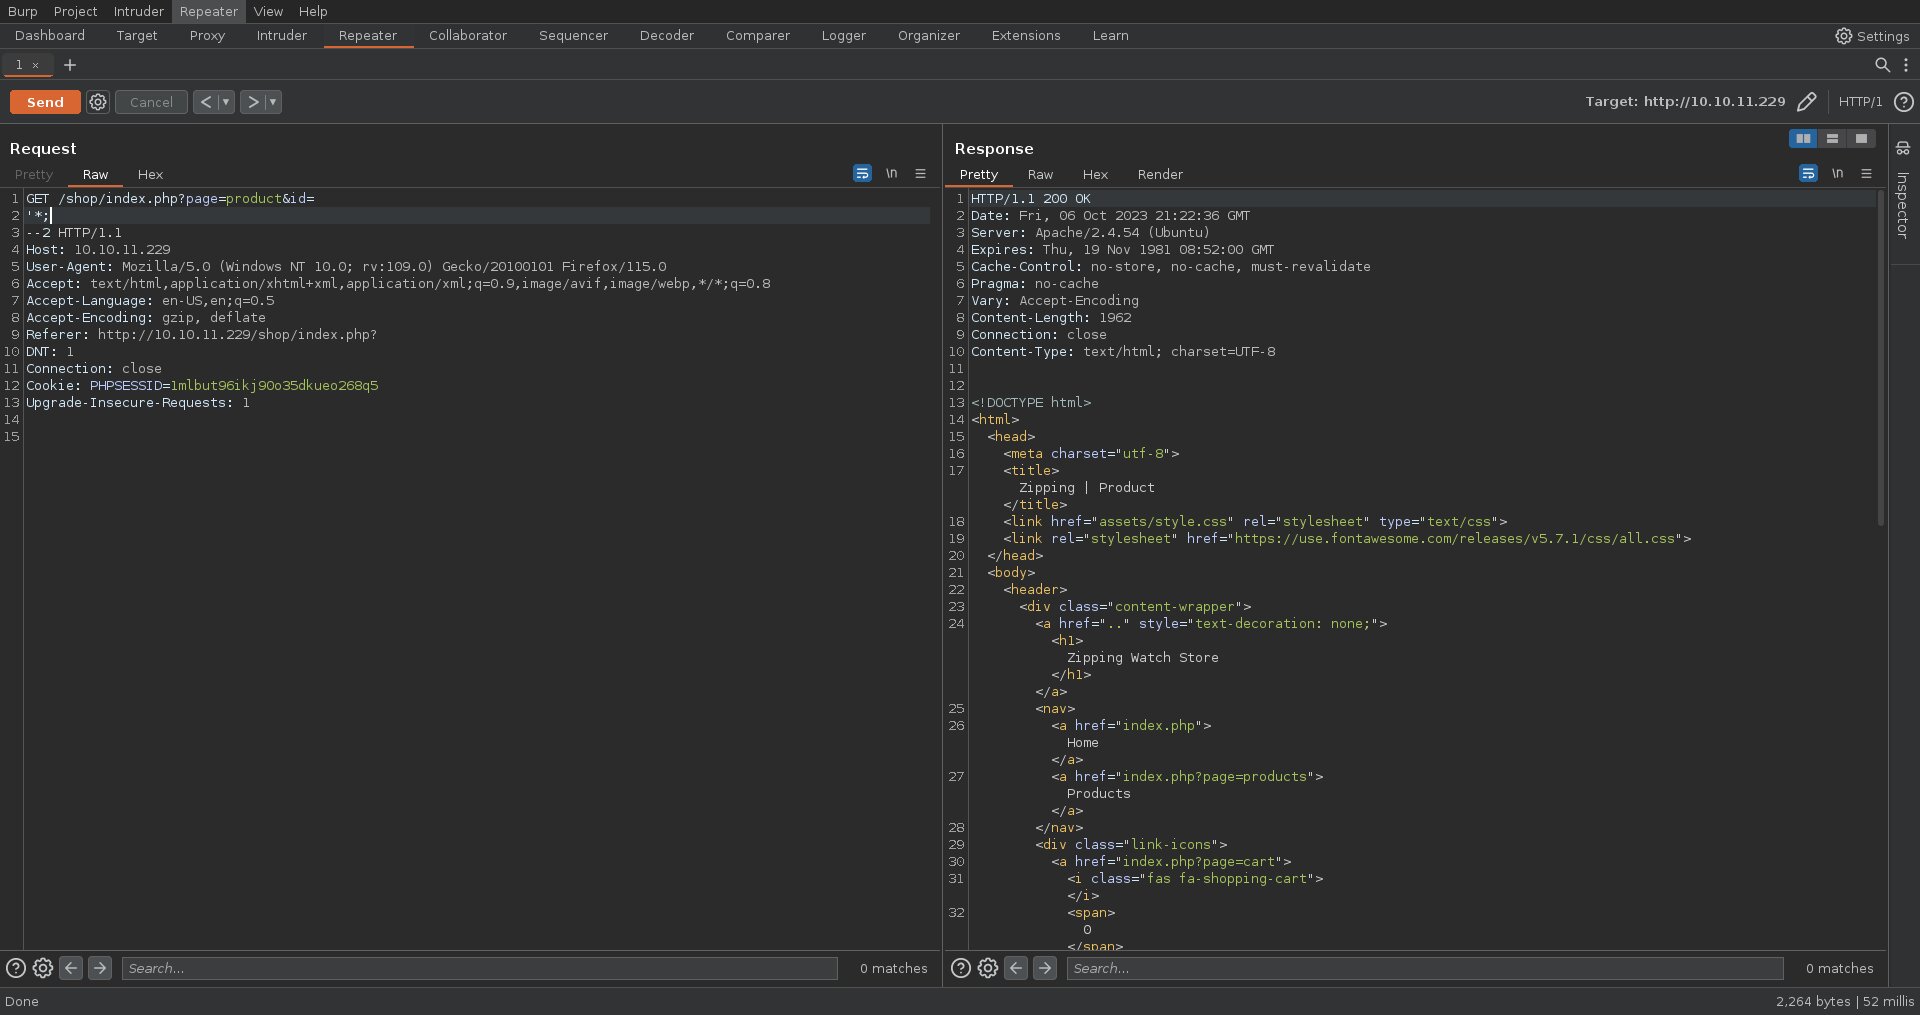Switch to Proxy tab
1920x1015 pixels.
pyautogui.click(x=207, y=36)
